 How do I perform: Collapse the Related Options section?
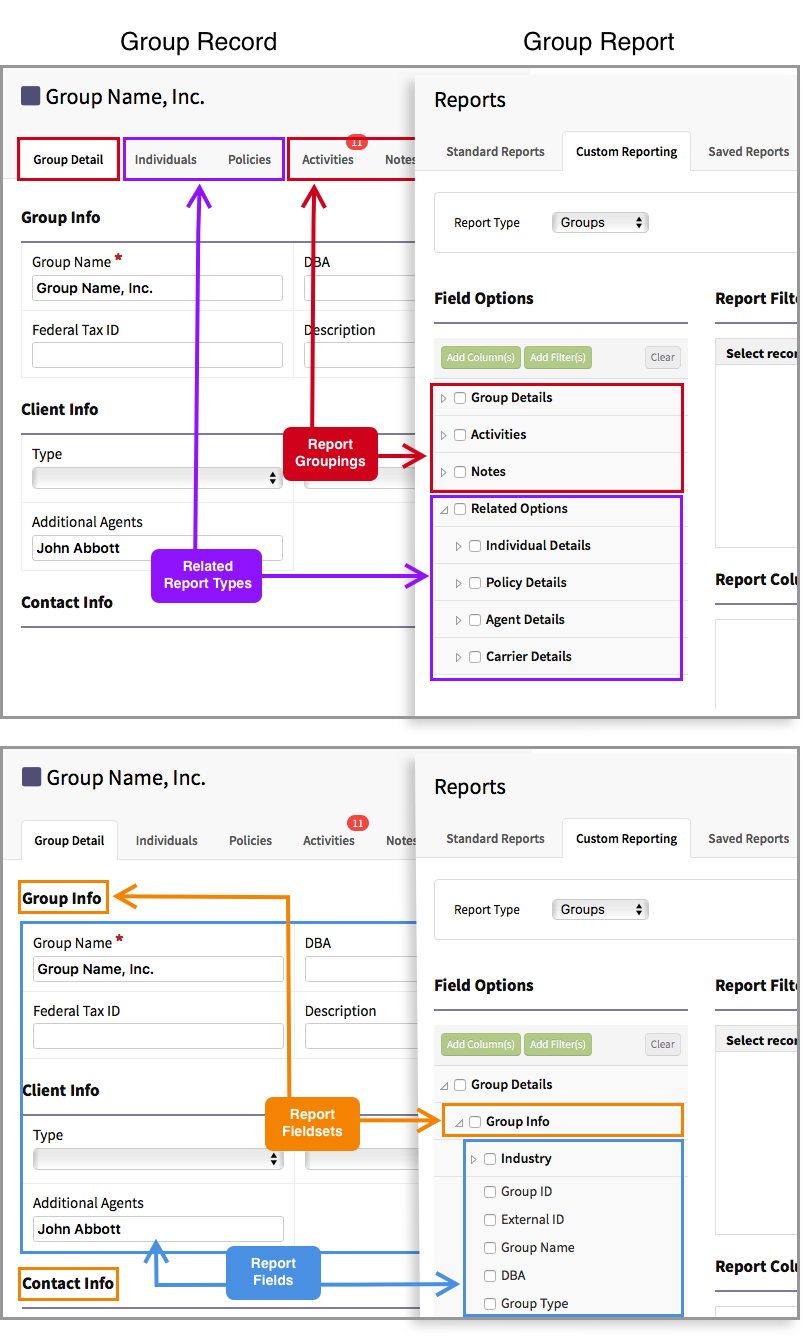[x=445, y=508]
